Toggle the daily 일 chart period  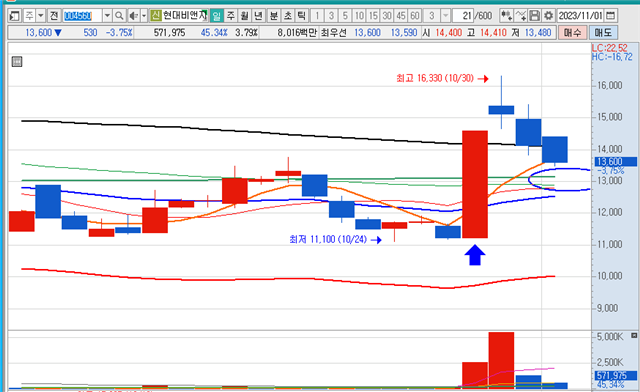click(x=216, y=16)
